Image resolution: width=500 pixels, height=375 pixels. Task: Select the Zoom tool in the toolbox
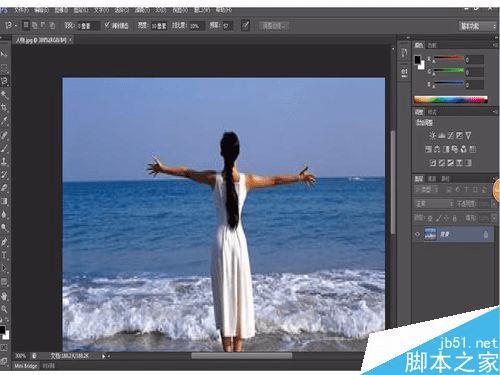(4, 309)
